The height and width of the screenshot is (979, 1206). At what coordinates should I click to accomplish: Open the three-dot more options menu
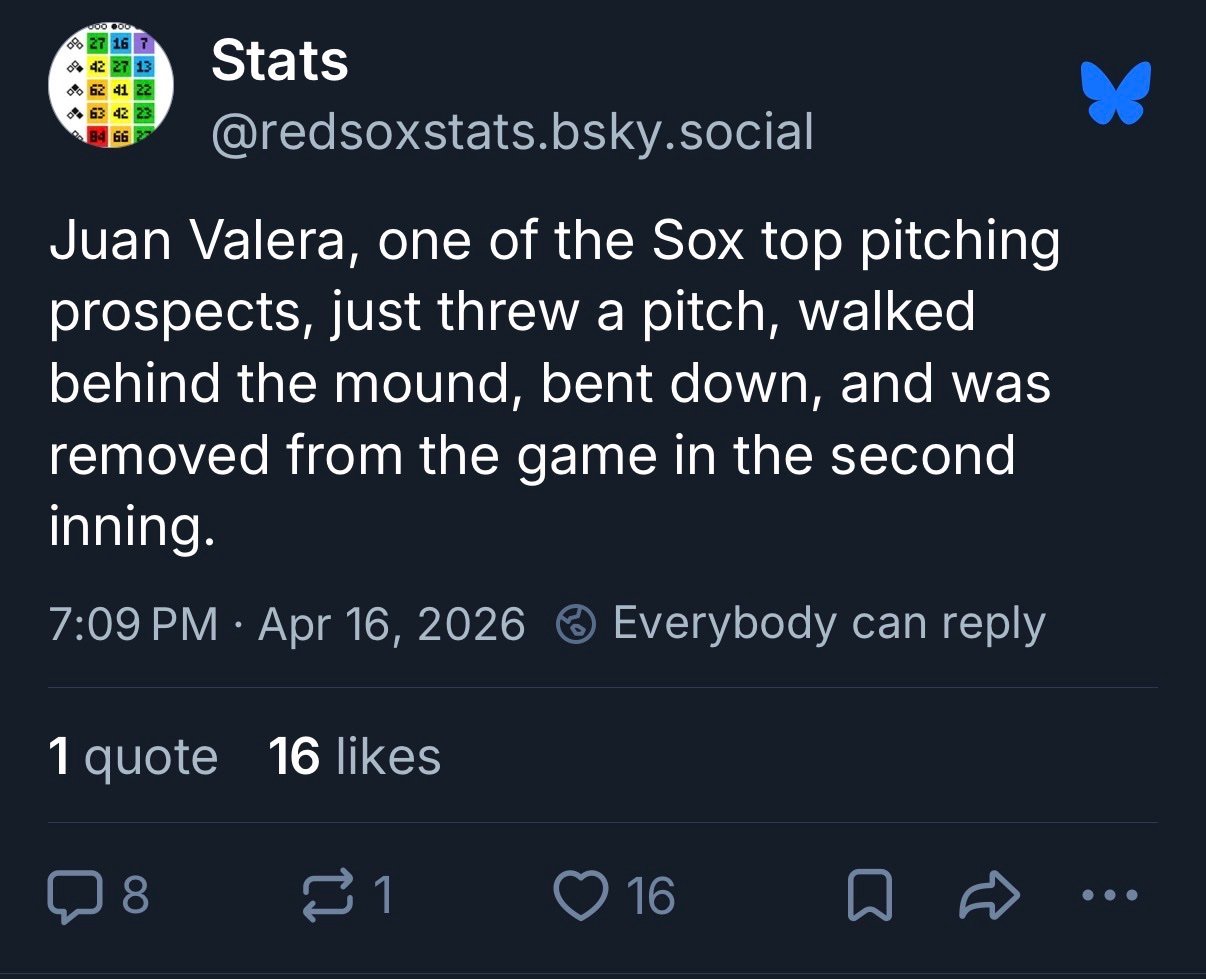pyautogui.click(x=1110, y=896)
